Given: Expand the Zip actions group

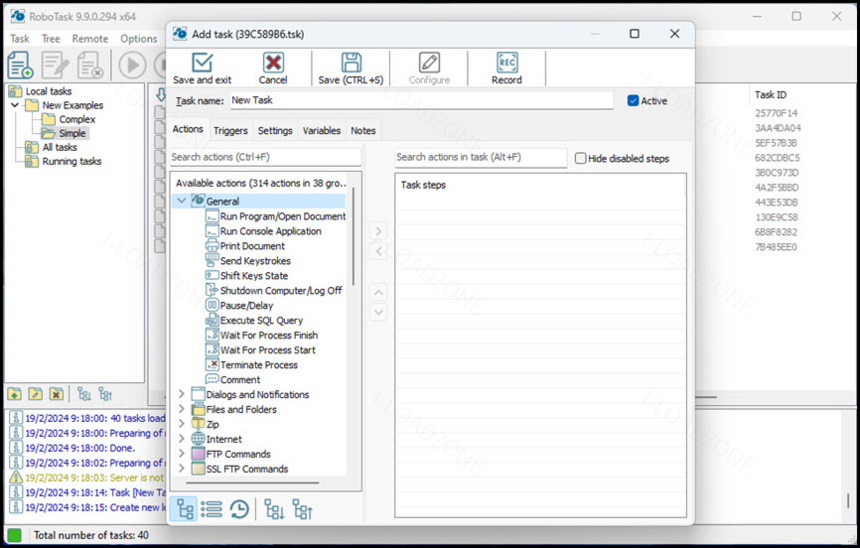Looking at the screenshot, I should point(182,423).
